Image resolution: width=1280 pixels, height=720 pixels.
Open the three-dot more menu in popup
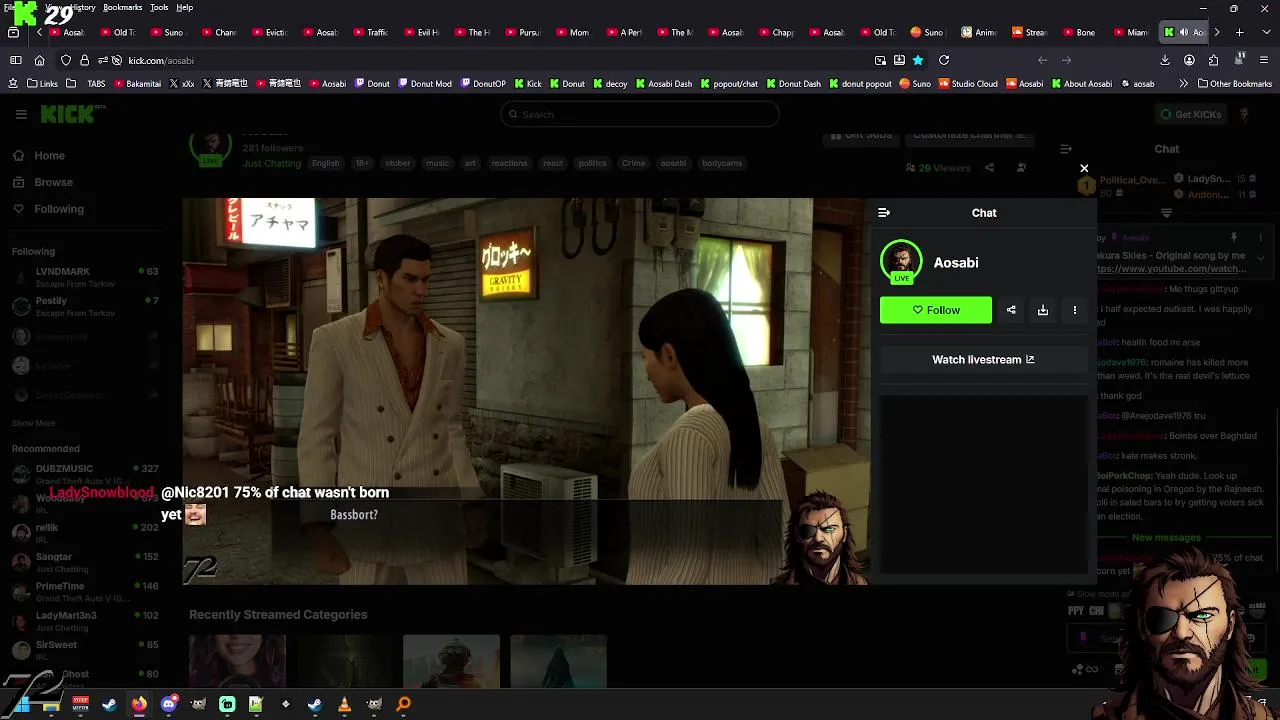[x=1075, y=310]
